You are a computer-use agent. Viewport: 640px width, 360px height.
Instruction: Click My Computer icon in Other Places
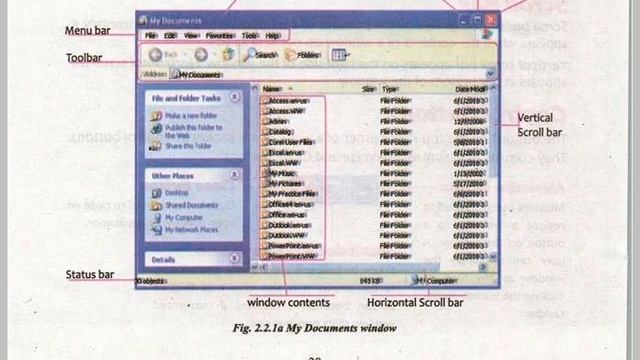pos(157,218)
